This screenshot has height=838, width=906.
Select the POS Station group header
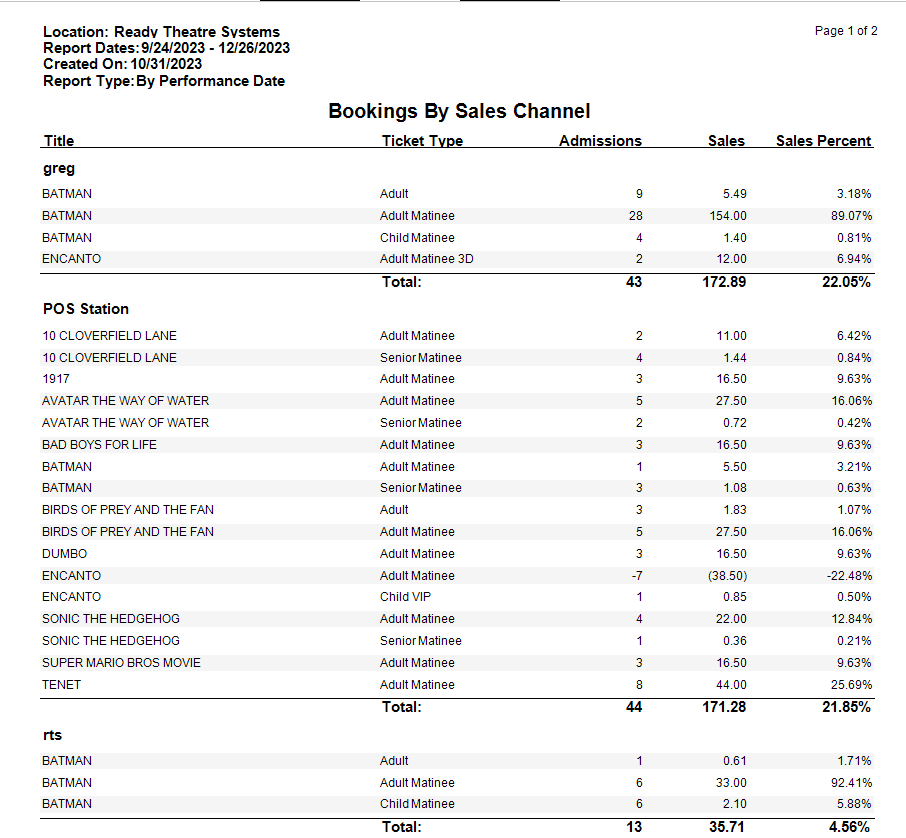tap(86, 309)
